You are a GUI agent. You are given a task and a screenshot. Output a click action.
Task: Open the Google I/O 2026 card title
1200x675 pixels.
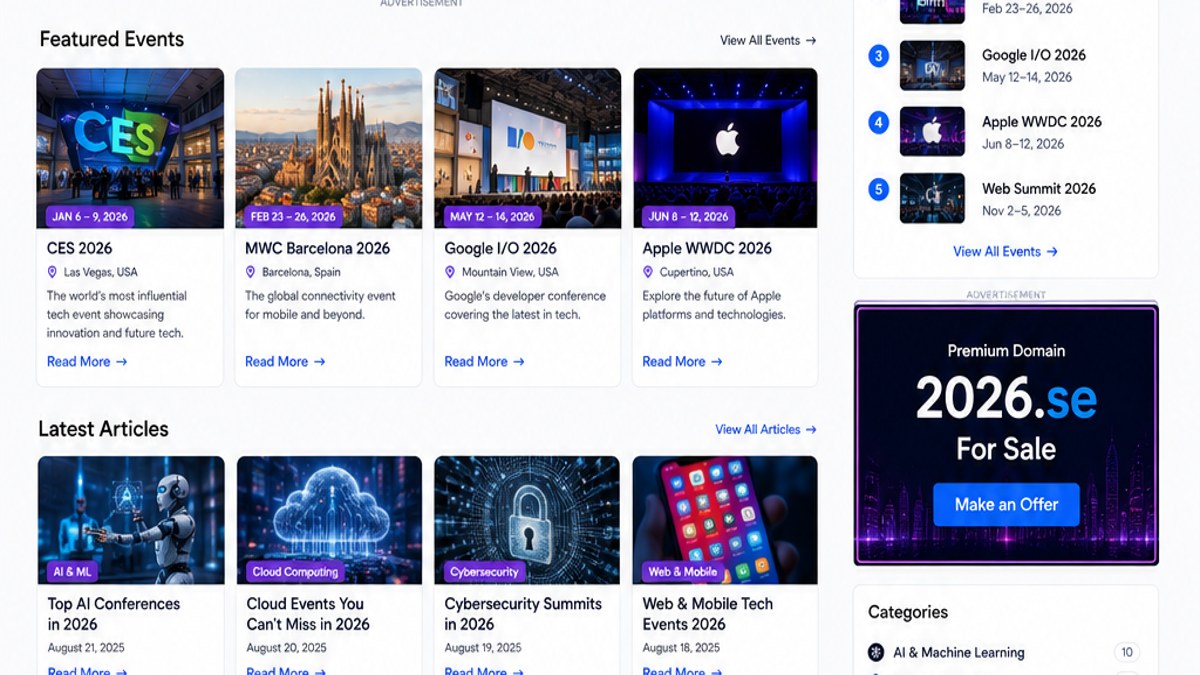tap(500, 248)
